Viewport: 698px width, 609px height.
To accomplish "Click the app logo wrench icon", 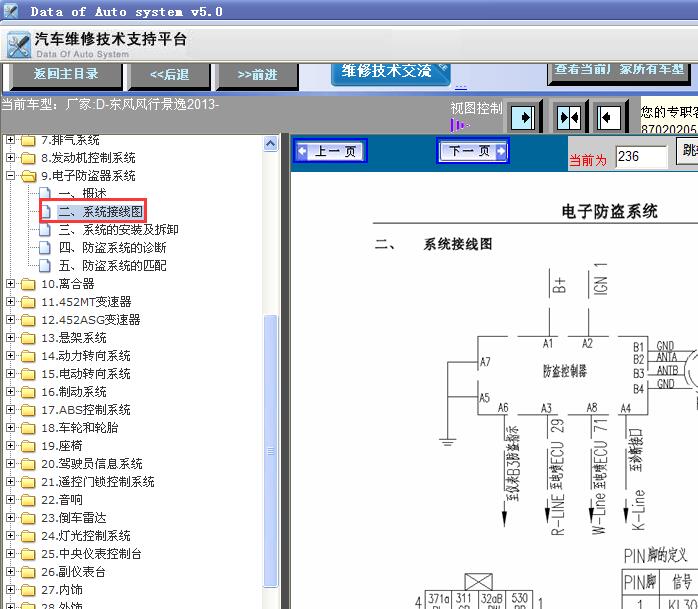I will click(x=19, y=45).
